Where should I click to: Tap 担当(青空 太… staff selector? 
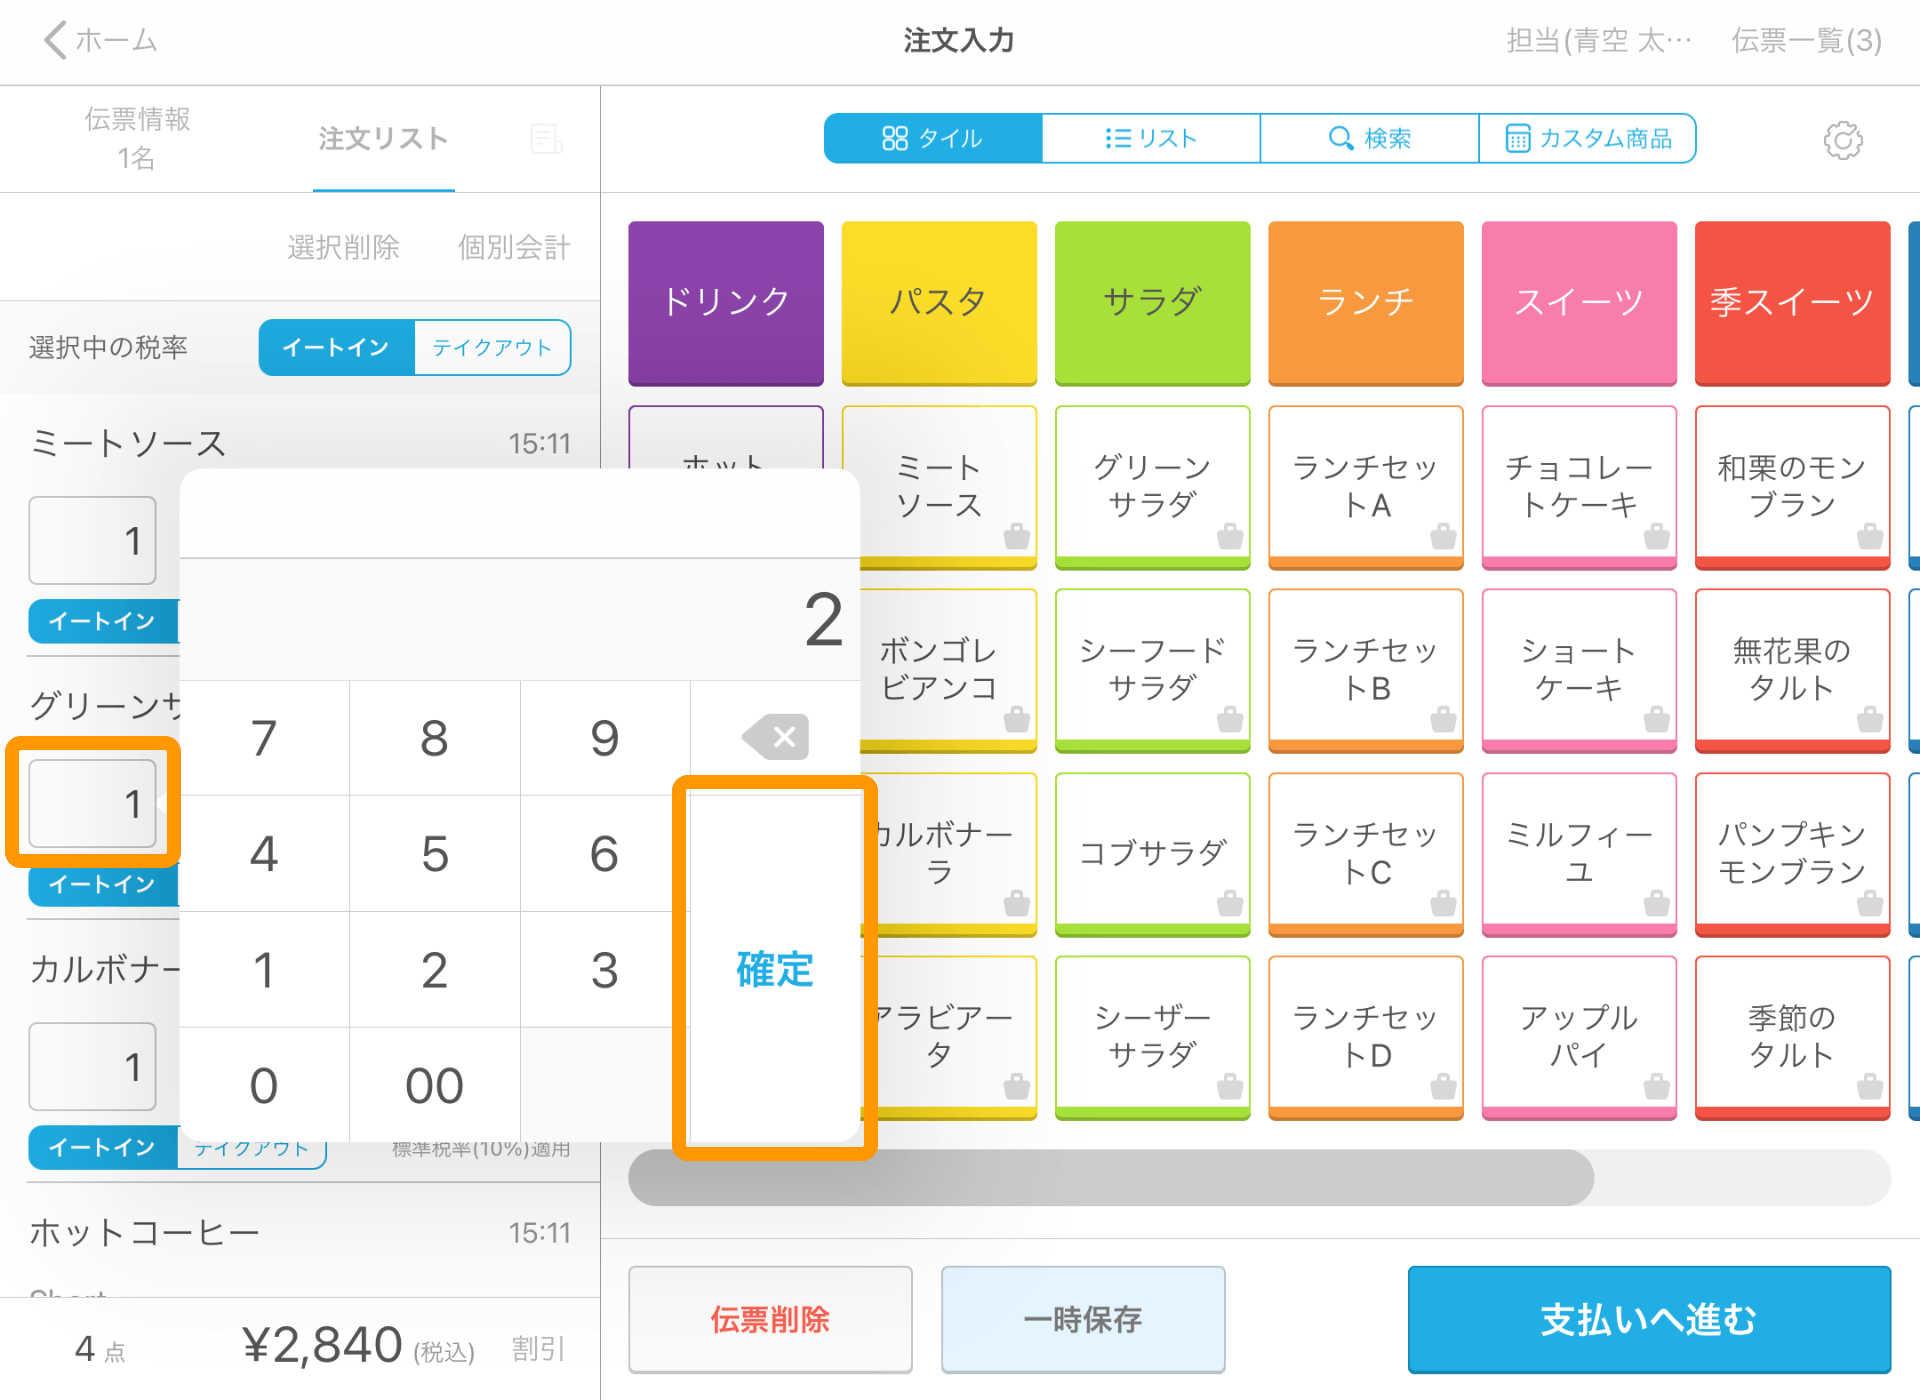tap(1598, 40)
